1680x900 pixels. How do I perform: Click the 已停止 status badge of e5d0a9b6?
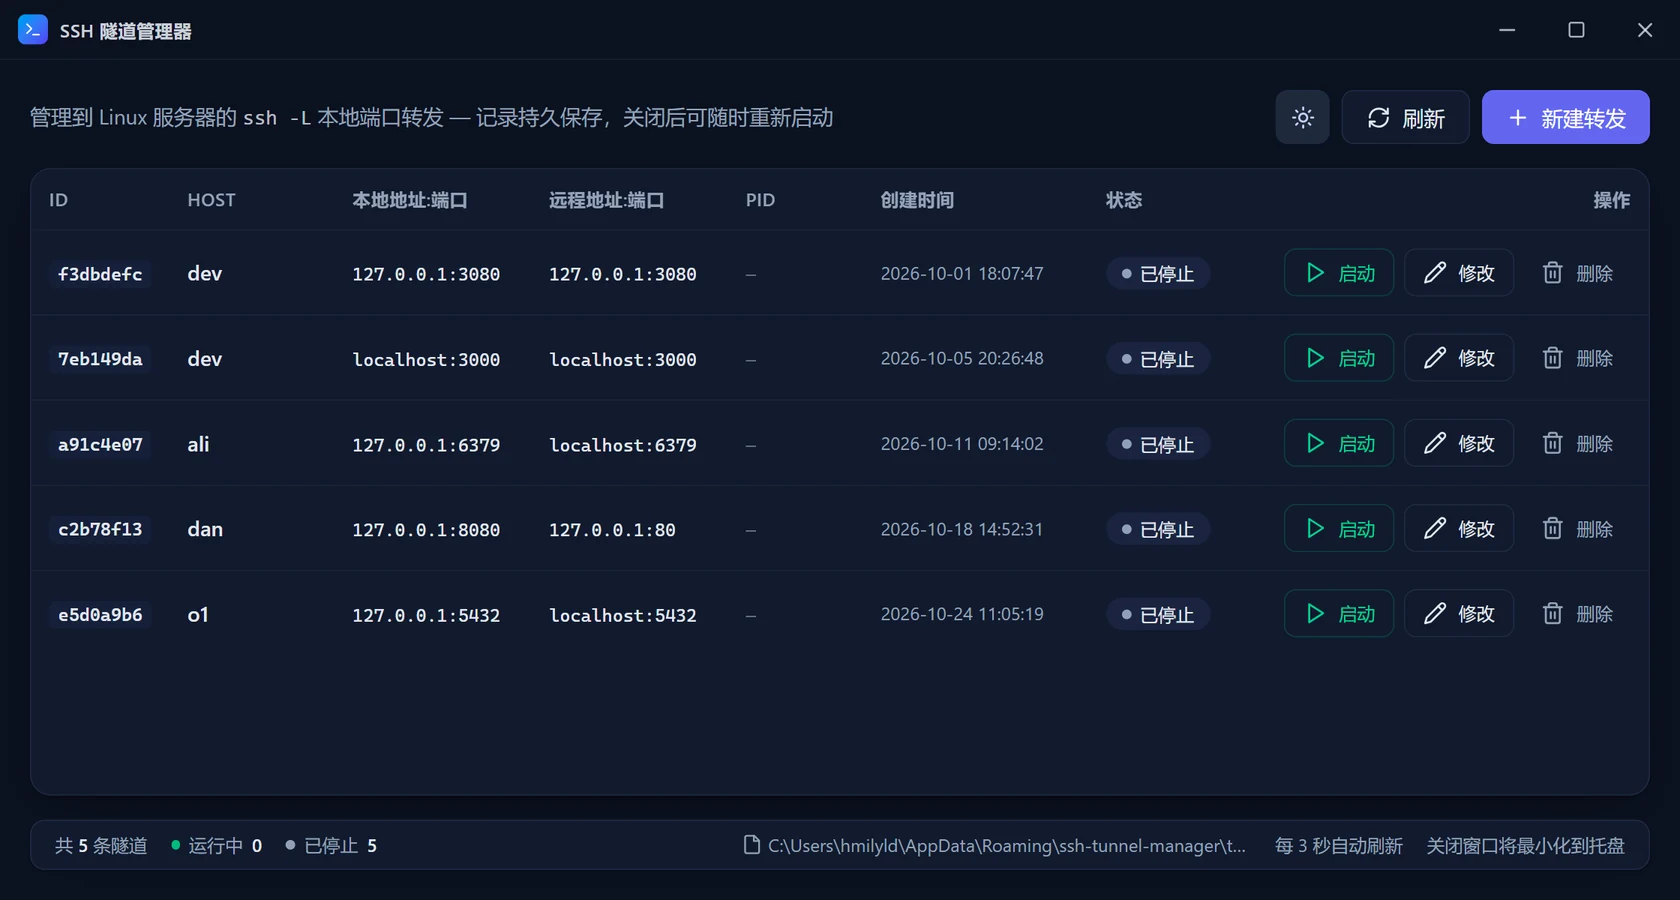(x=1158, y=615)
